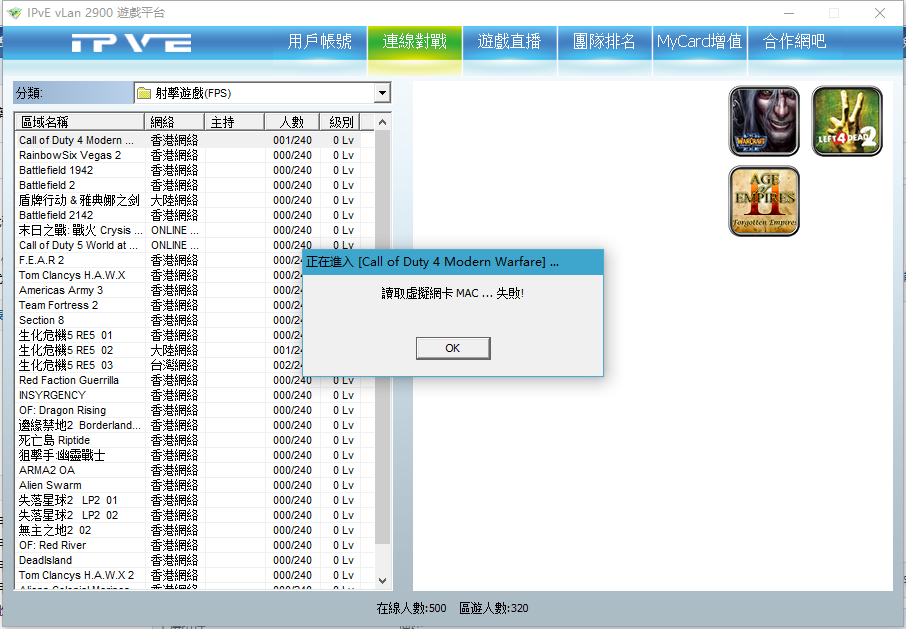906x629 pixels.
Task: Open the 用戶帳號 tab
Action: coord(320,42)
